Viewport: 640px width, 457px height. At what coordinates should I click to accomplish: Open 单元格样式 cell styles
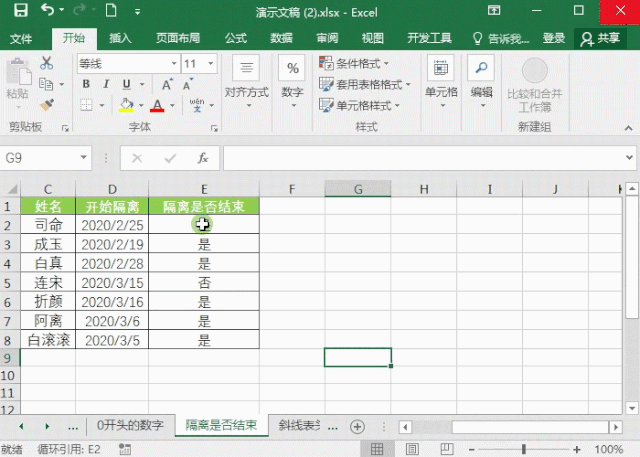pyautogui.click(x=359, y=106)
